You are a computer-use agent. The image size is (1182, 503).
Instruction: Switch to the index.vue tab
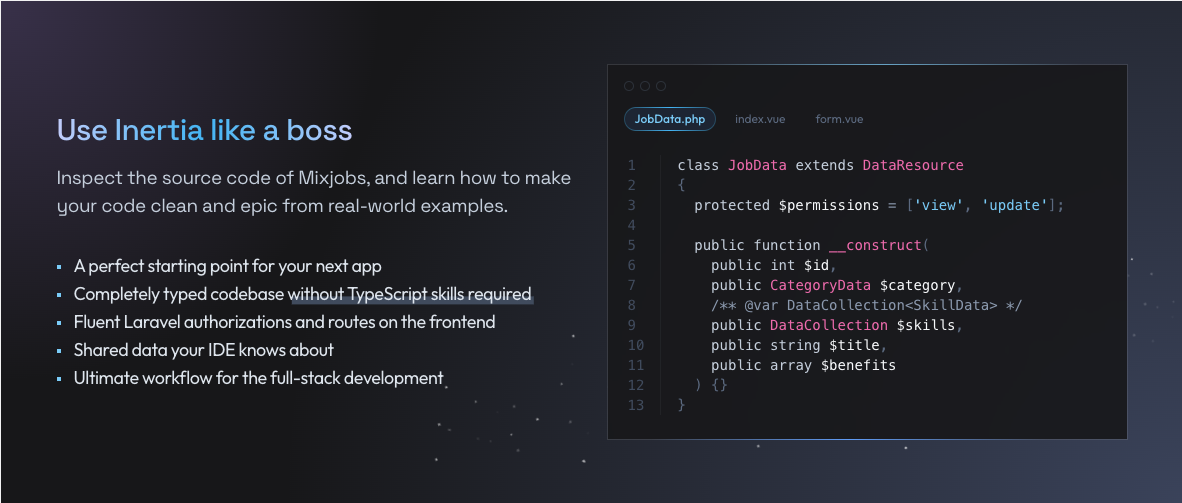pyautogui.click(x=760, y=119)
